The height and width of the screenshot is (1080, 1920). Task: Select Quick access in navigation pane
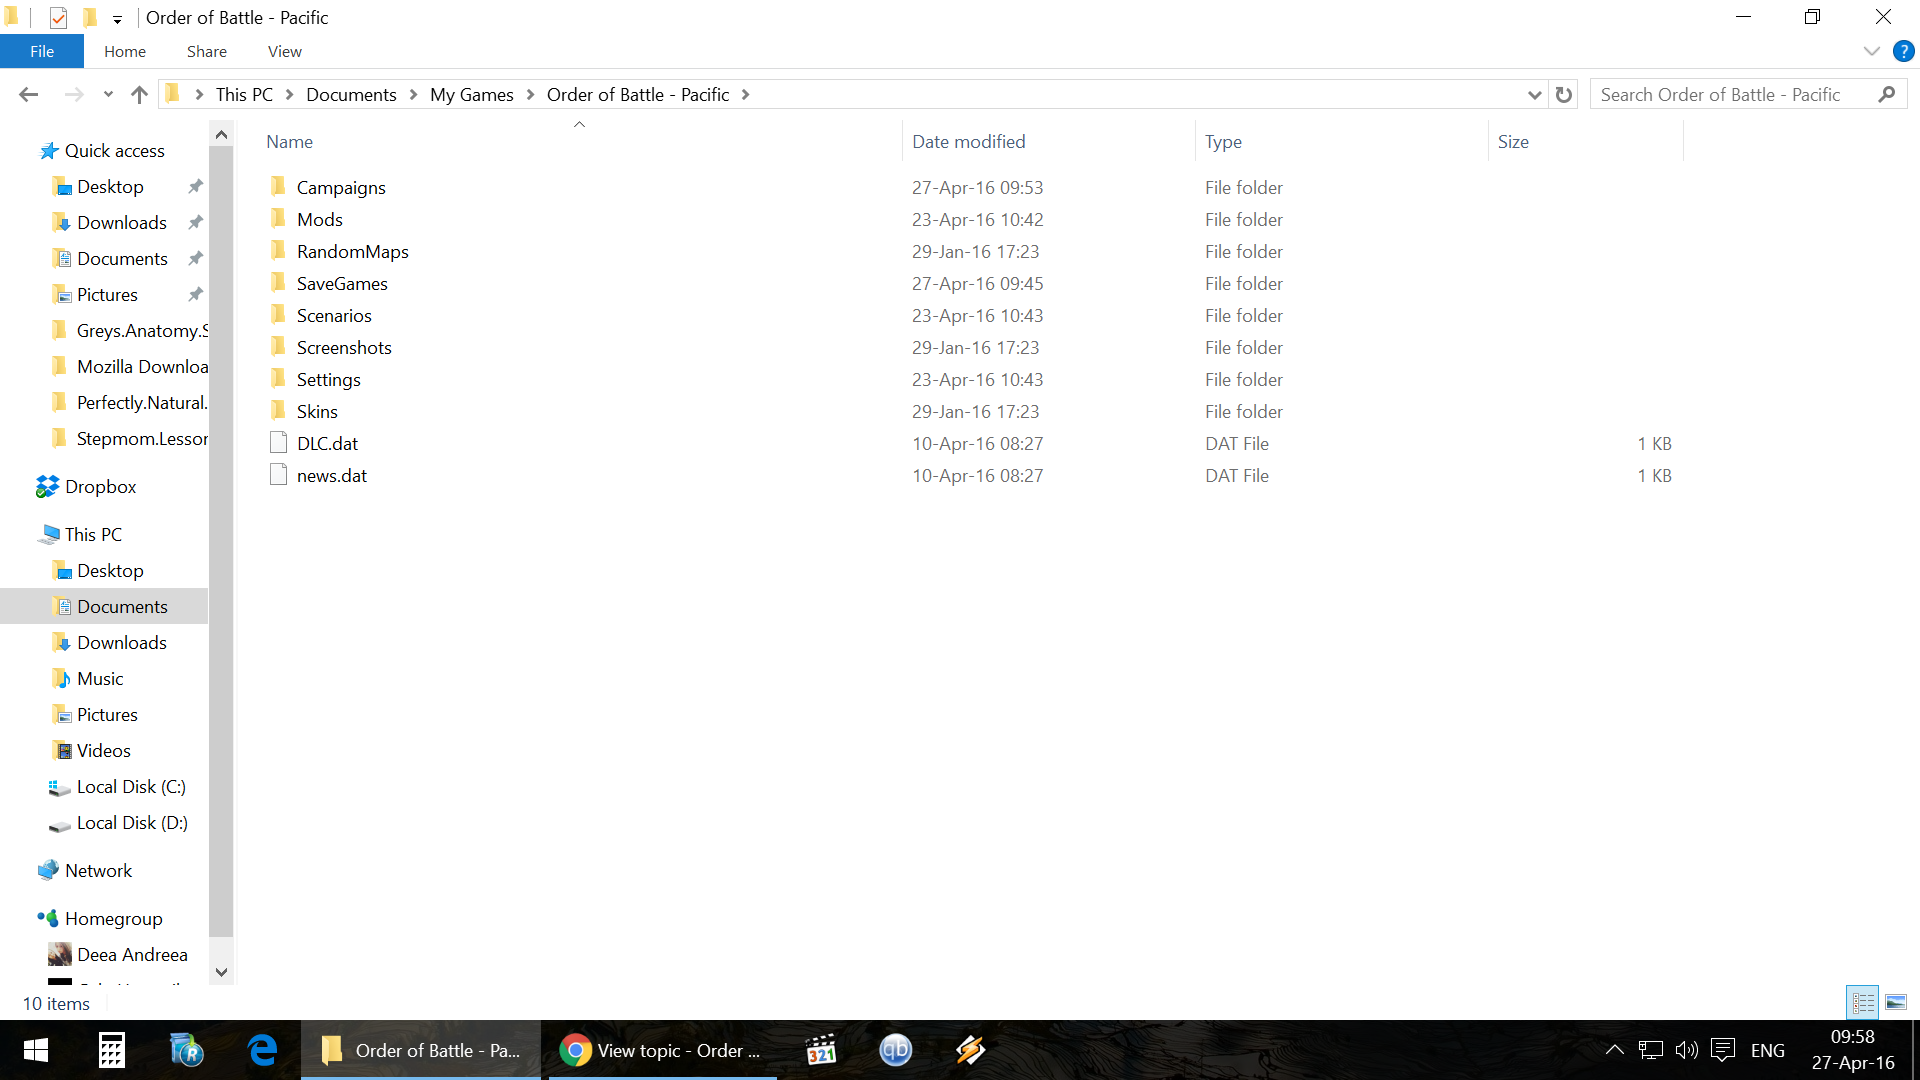click(x=114, y=150)
